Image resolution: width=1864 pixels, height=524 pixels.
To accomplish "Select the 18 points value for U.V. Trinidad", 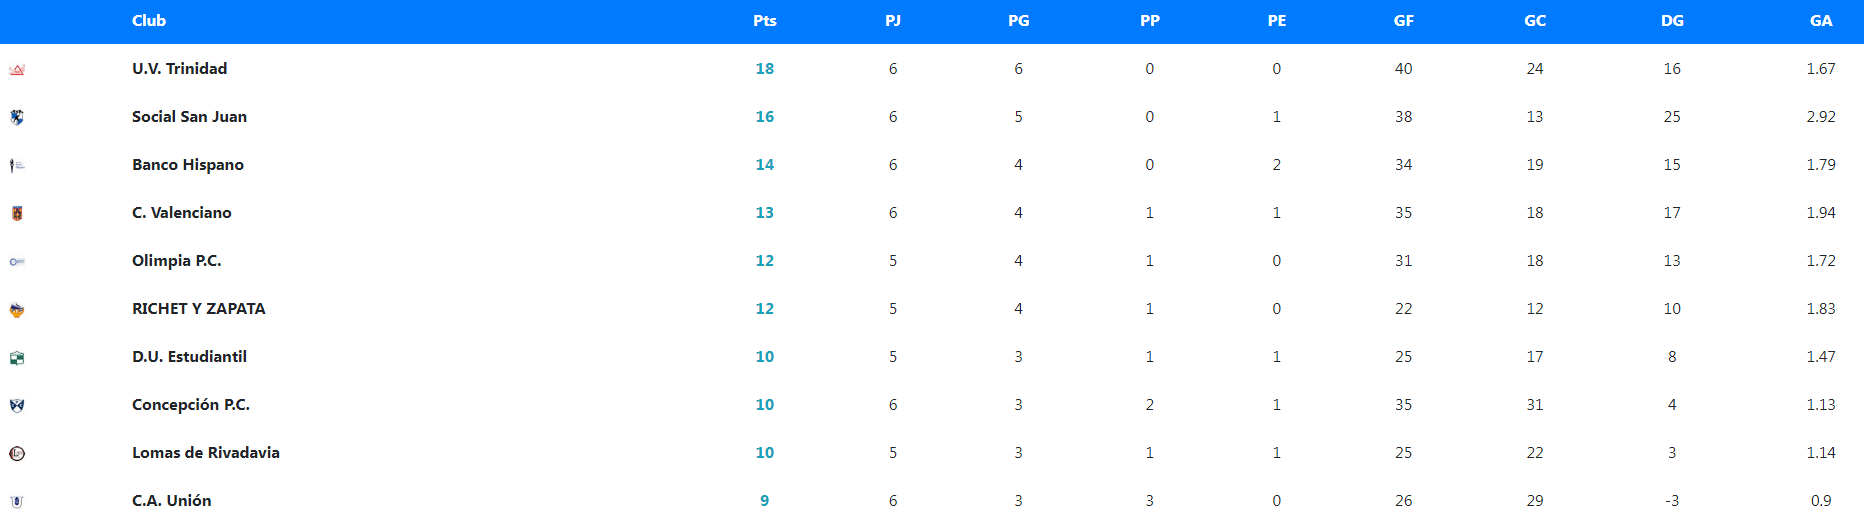I will [765, 69].
